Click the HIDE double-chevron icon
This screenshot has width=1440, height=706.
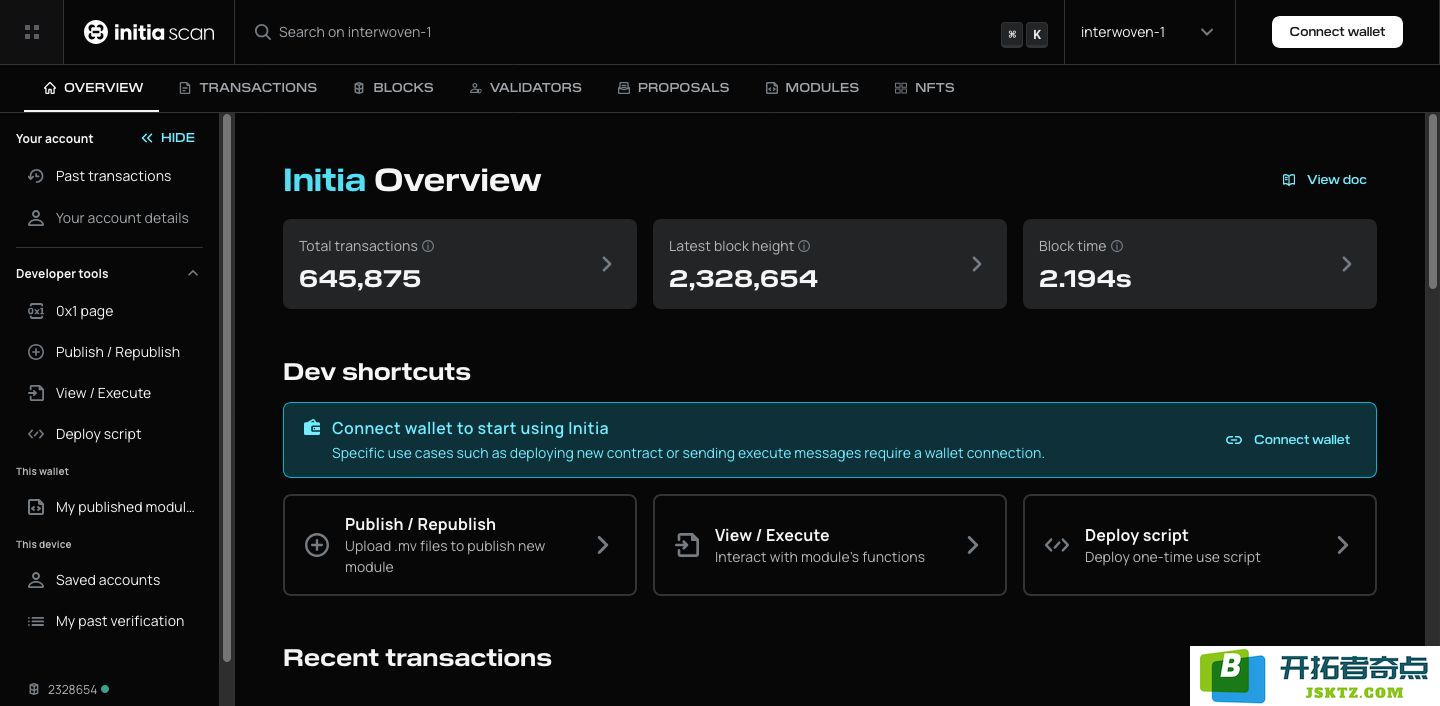pyautogui.click(x=147, y=138)
